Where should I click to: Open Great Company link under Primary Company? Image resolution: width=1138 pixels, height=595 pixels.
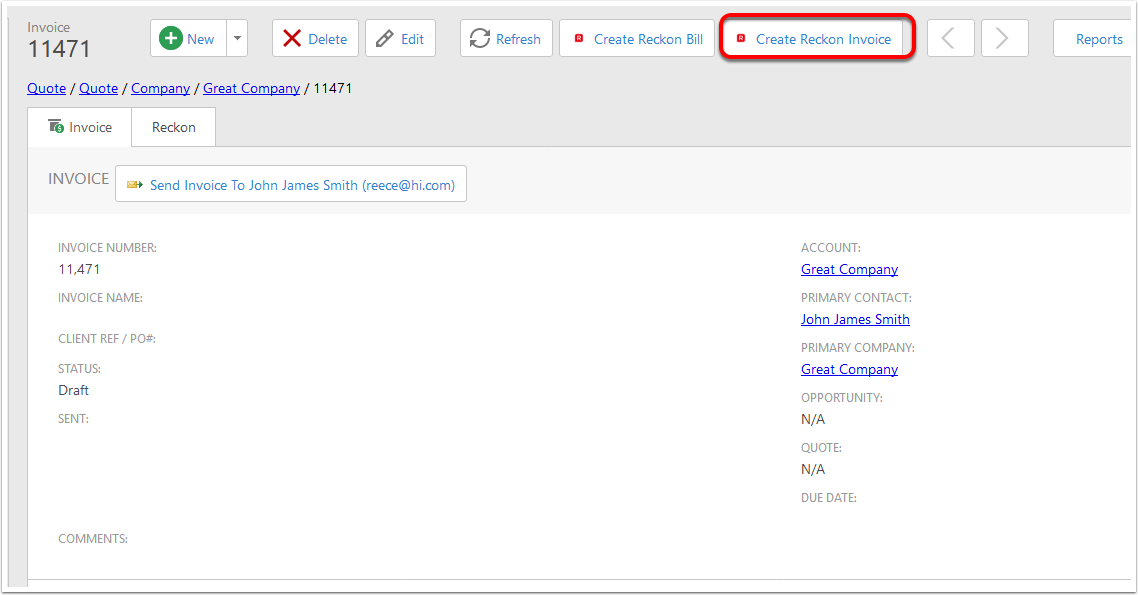coord(849,369)
